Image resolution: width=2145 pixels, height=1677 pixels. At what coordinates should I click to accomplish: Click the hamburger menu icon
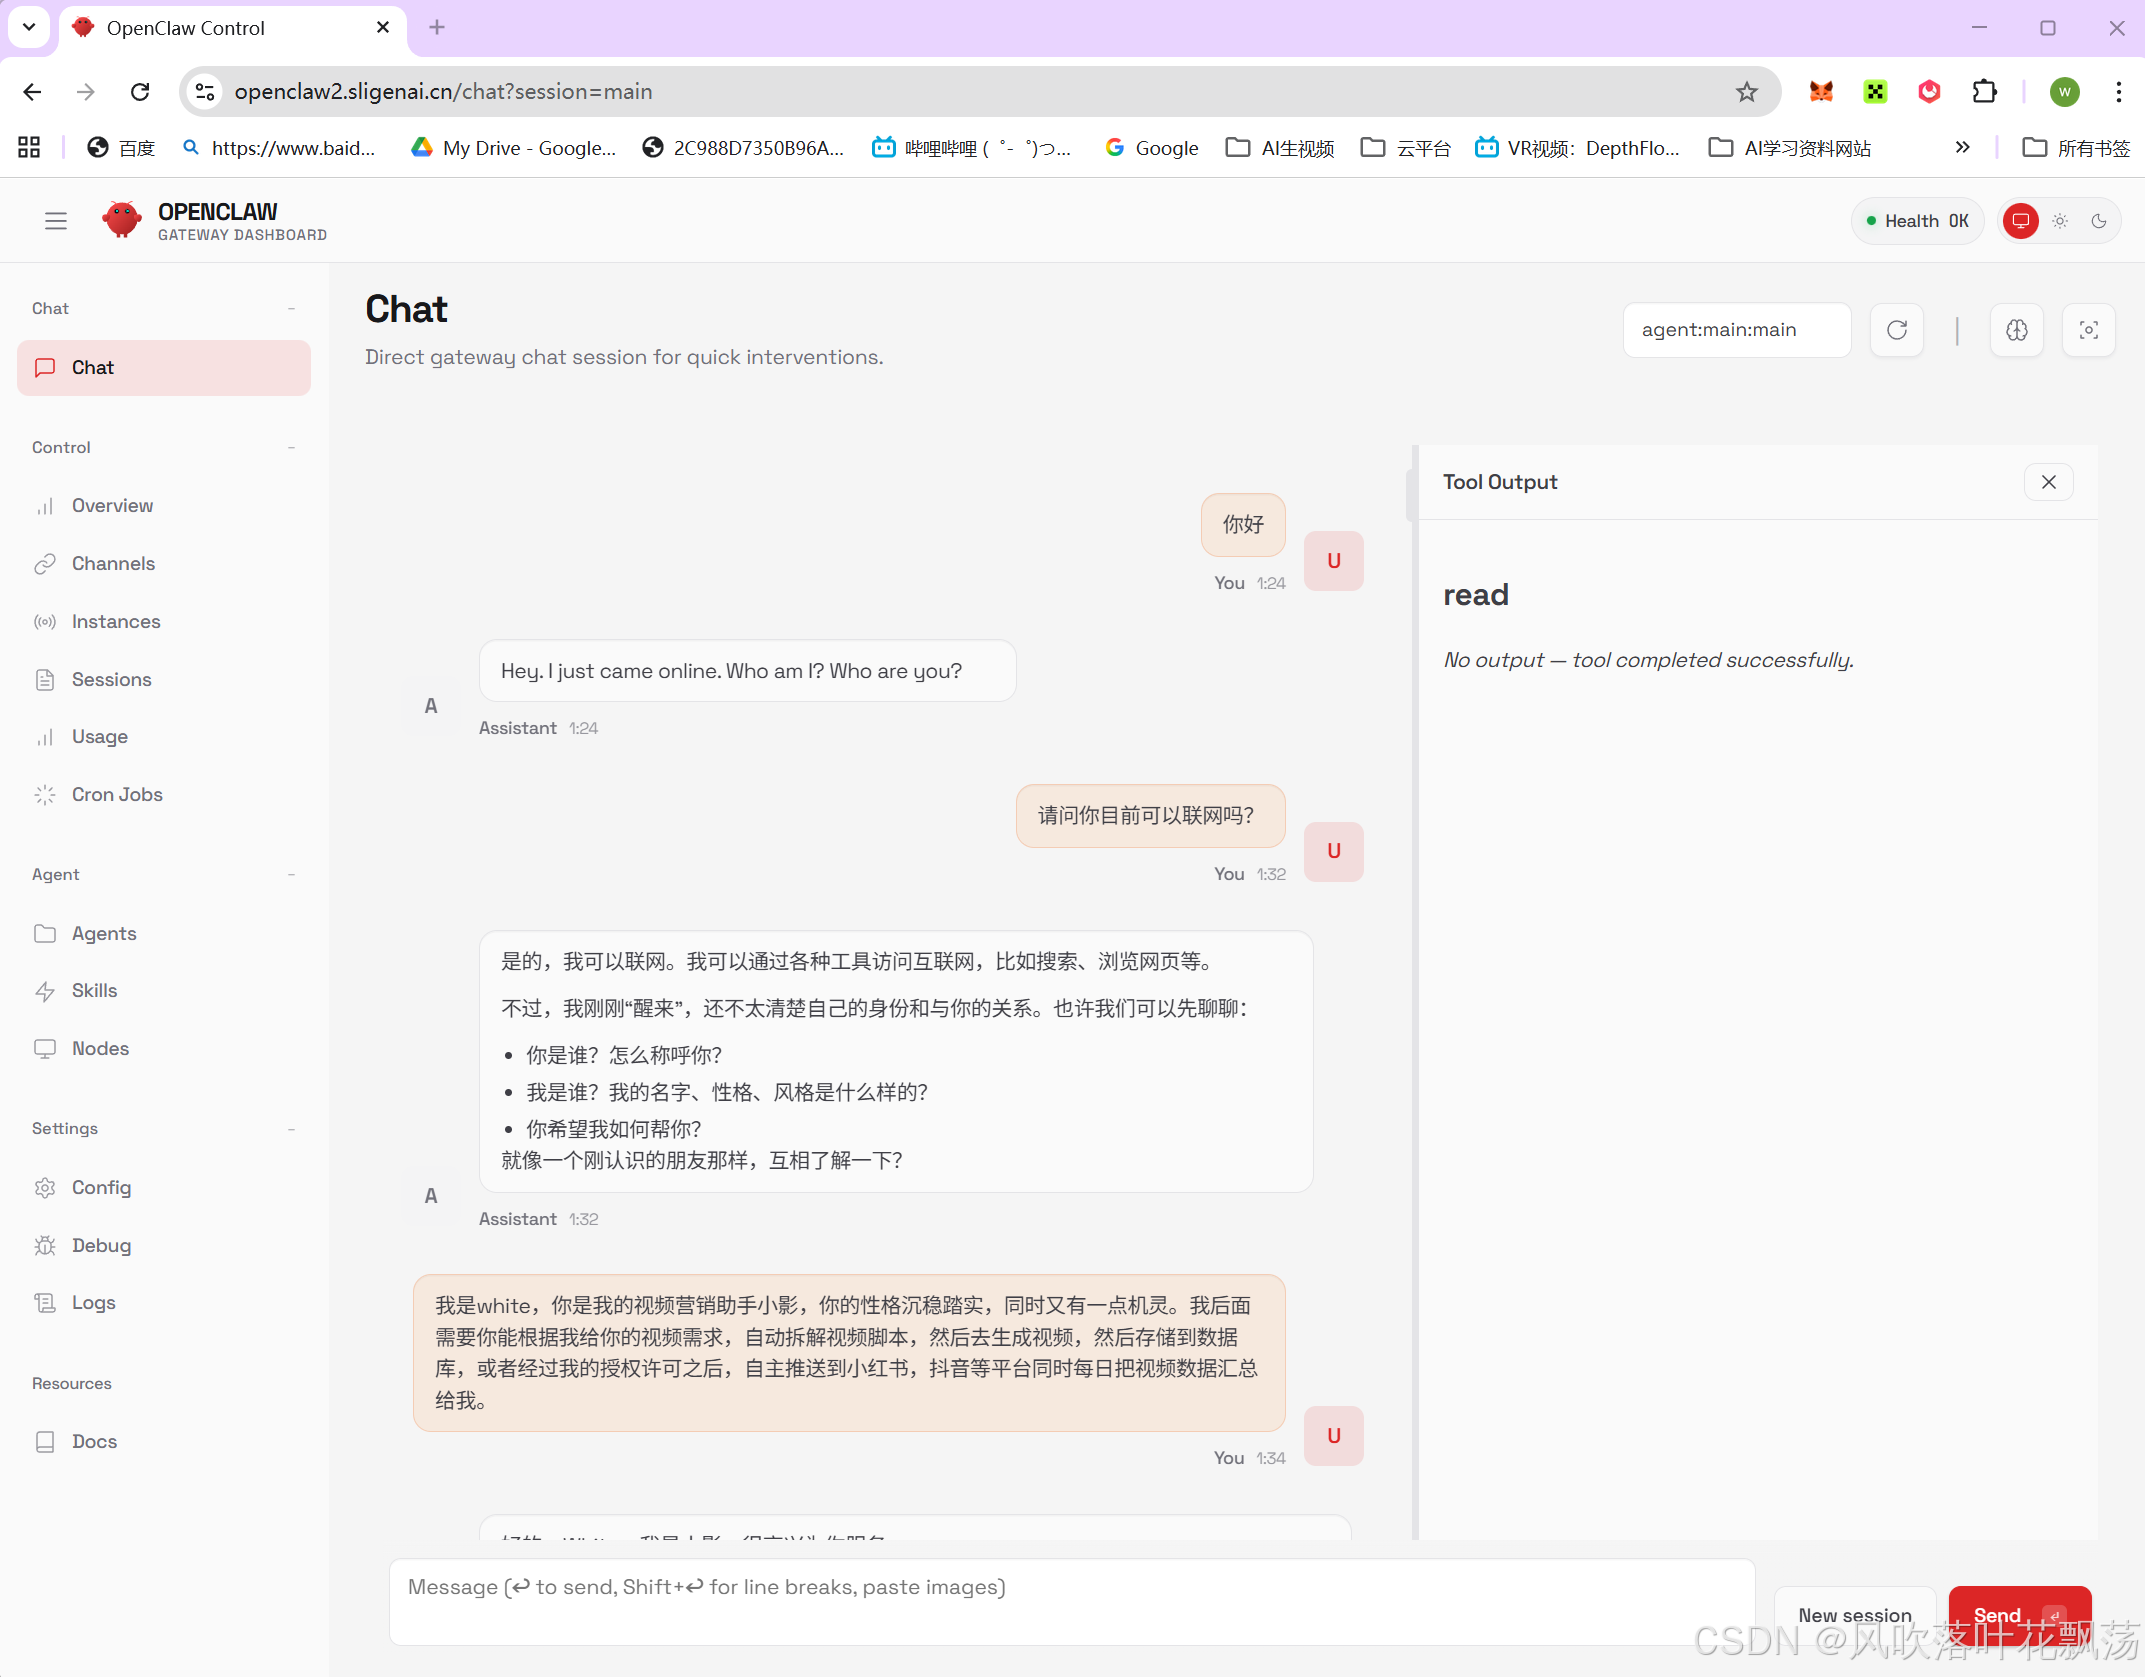click(x=56, y=221)
